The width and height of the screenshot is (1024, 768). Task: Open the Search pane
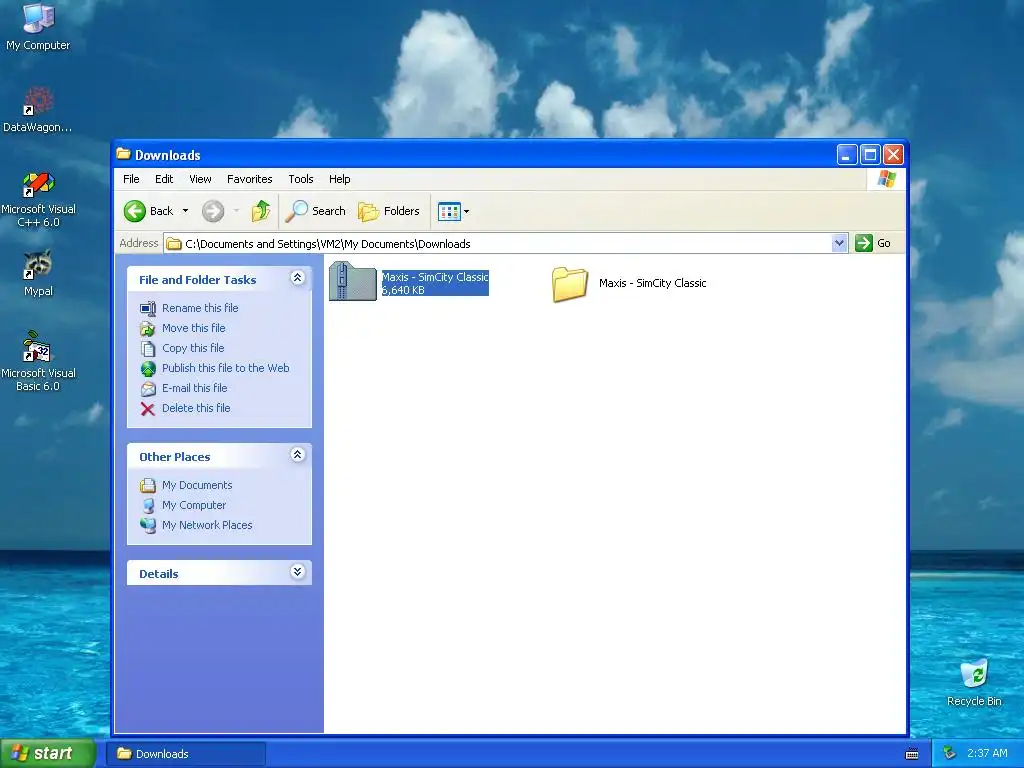pos(316,211)
